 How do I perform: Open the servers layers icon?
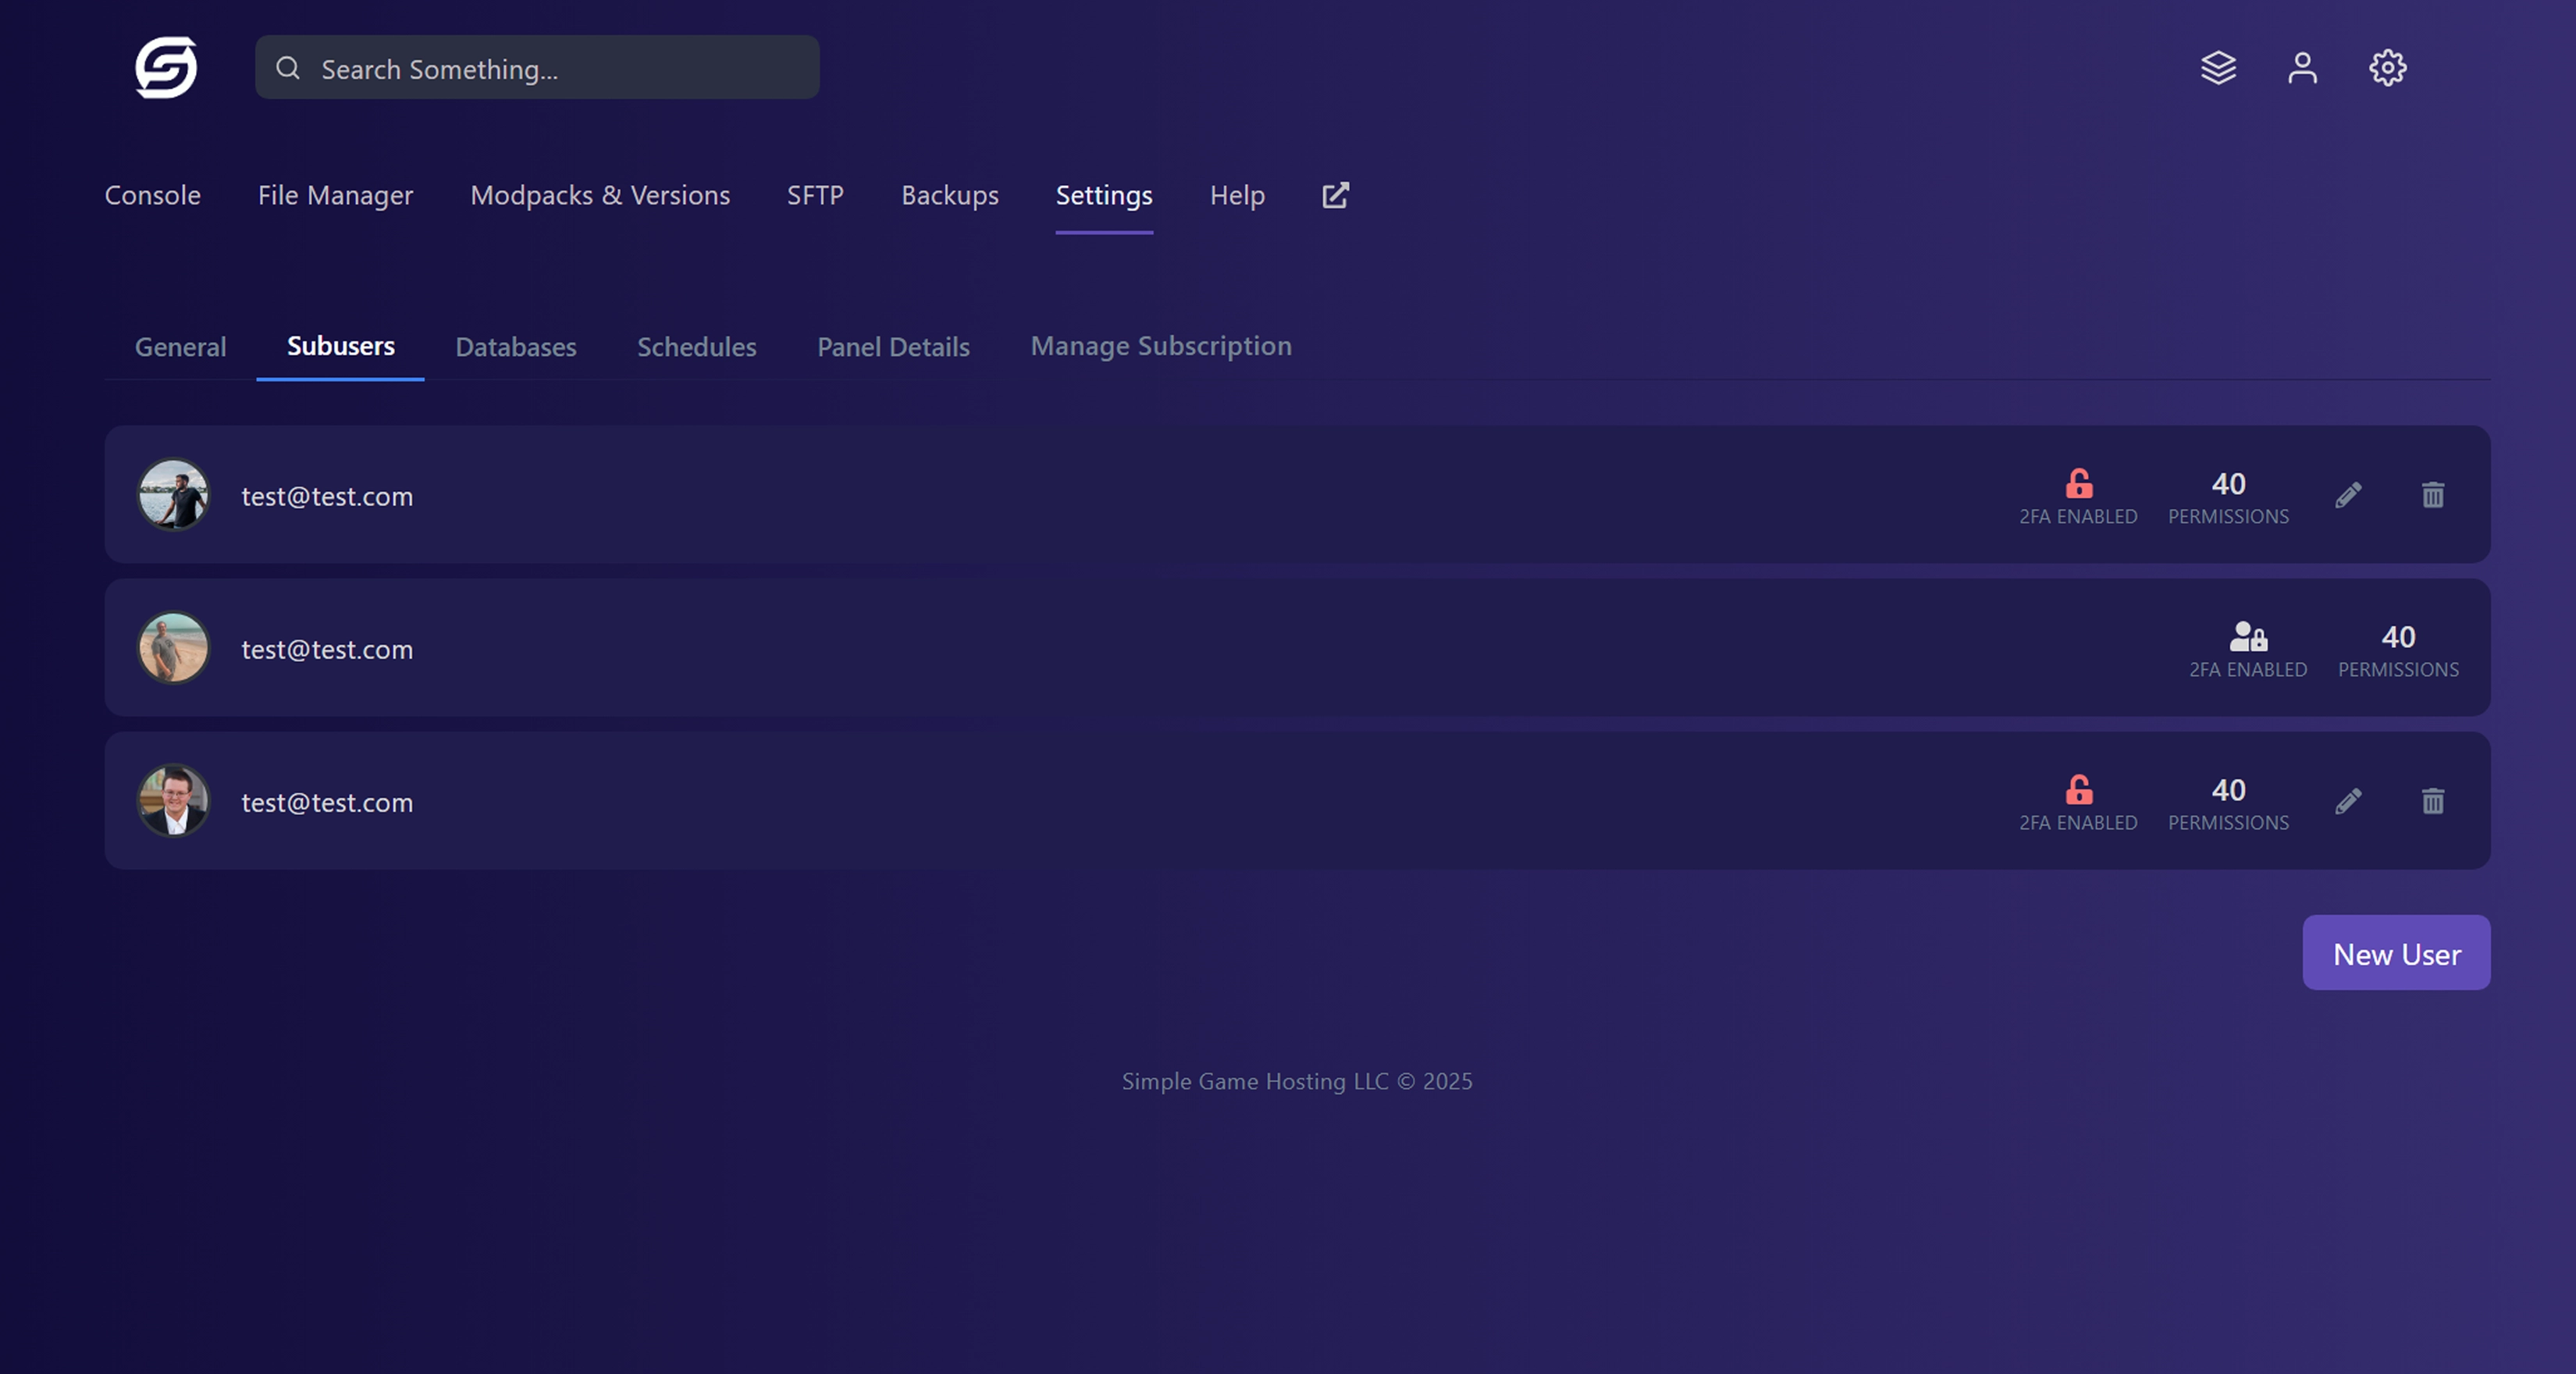coord(2218,67)
